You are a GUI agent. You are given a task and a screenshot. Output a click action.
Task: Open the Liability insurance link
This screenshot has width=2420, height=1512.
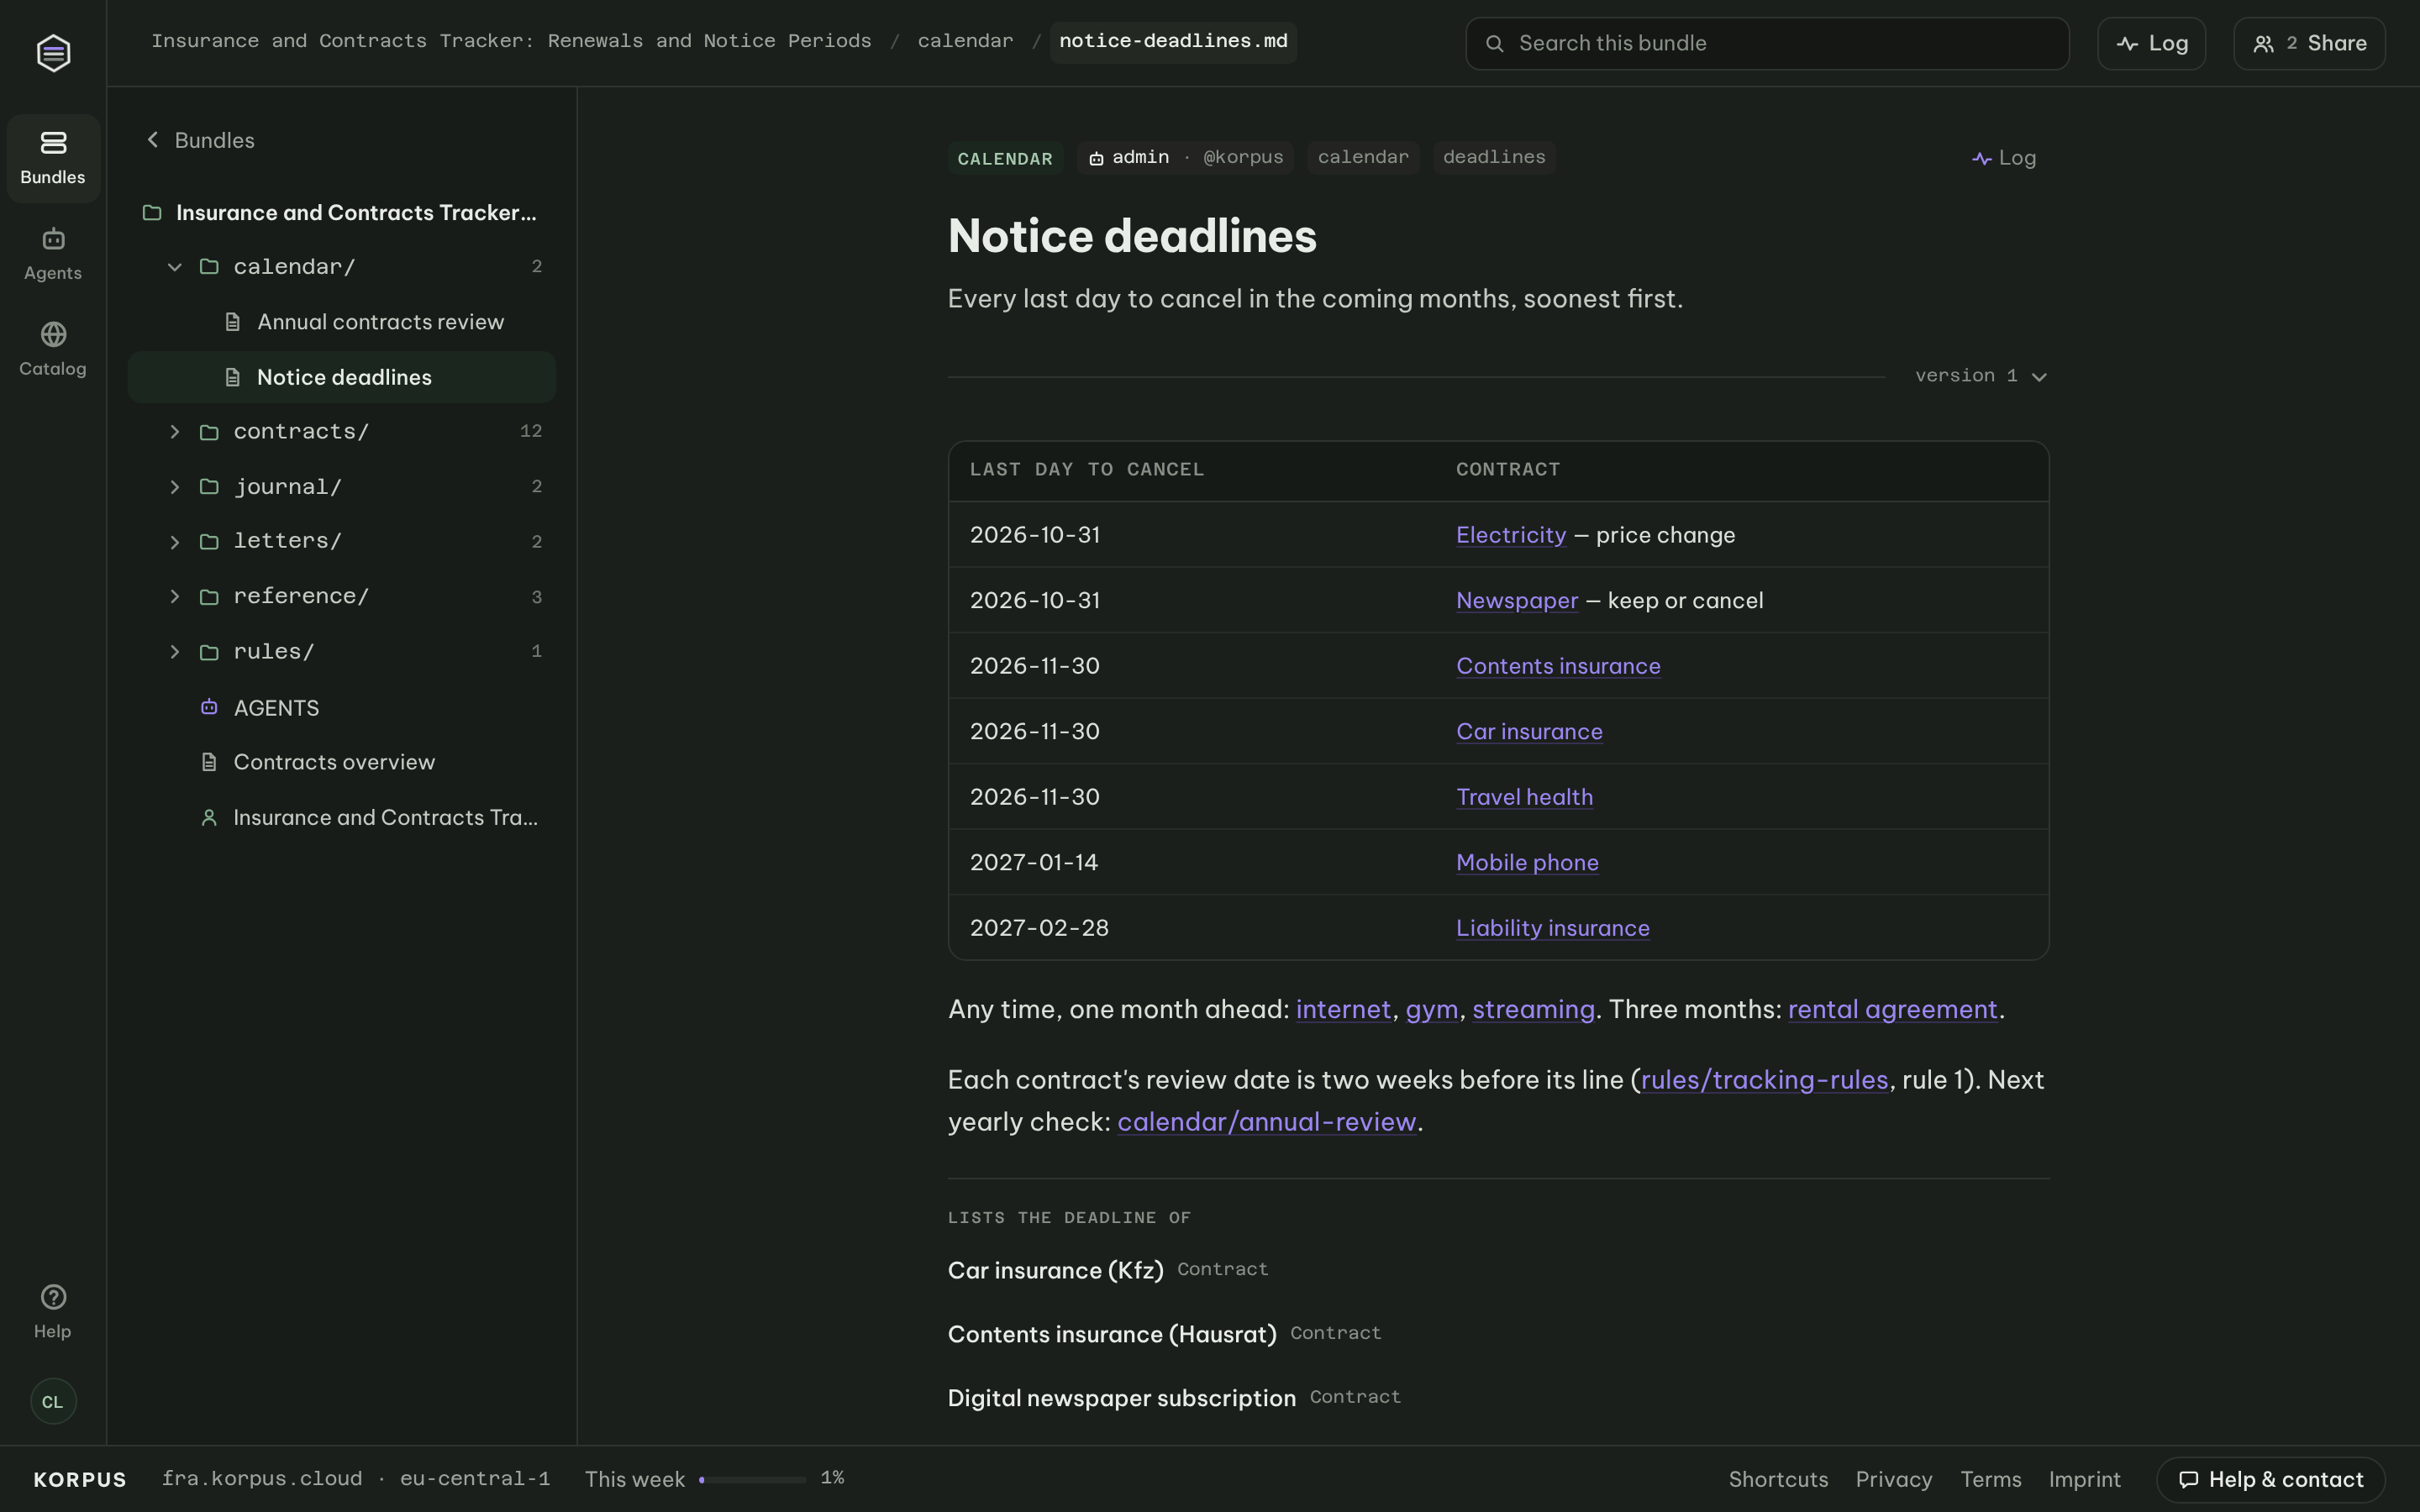[1553, 928]
